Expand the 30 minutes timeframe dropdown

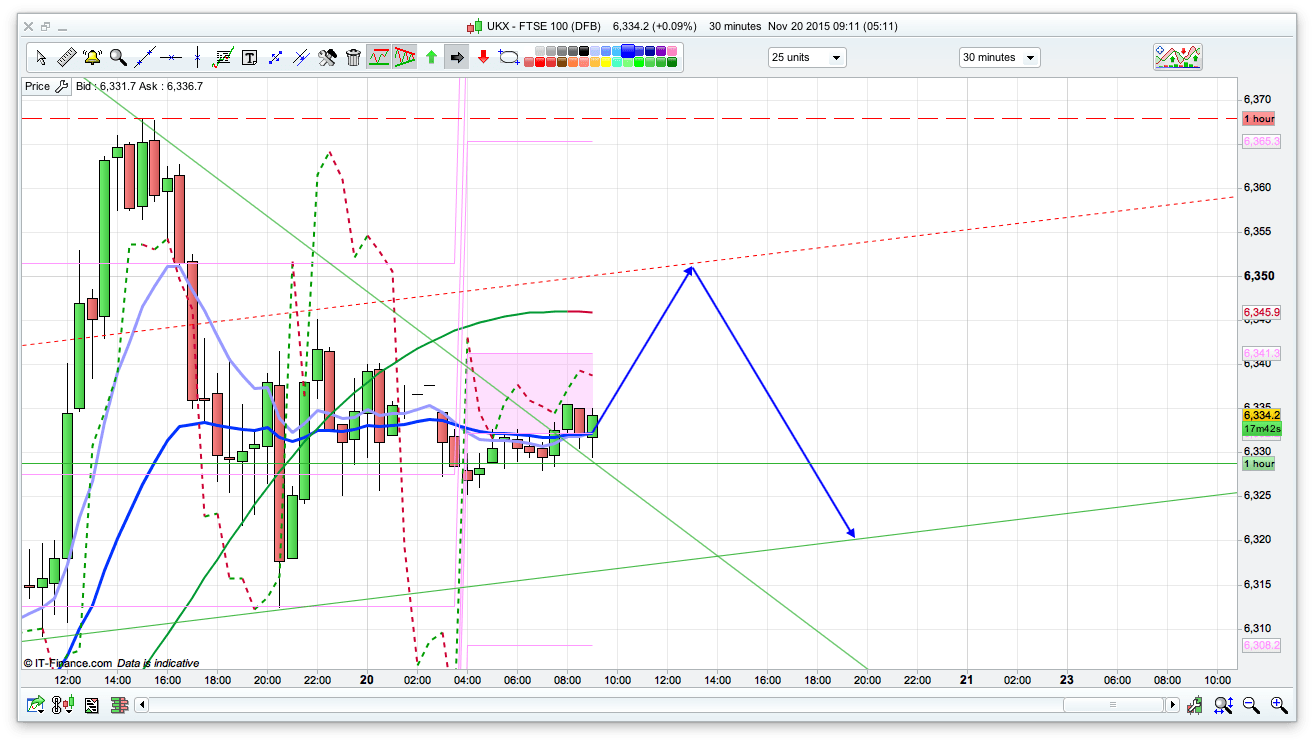[x=998, y=57]
